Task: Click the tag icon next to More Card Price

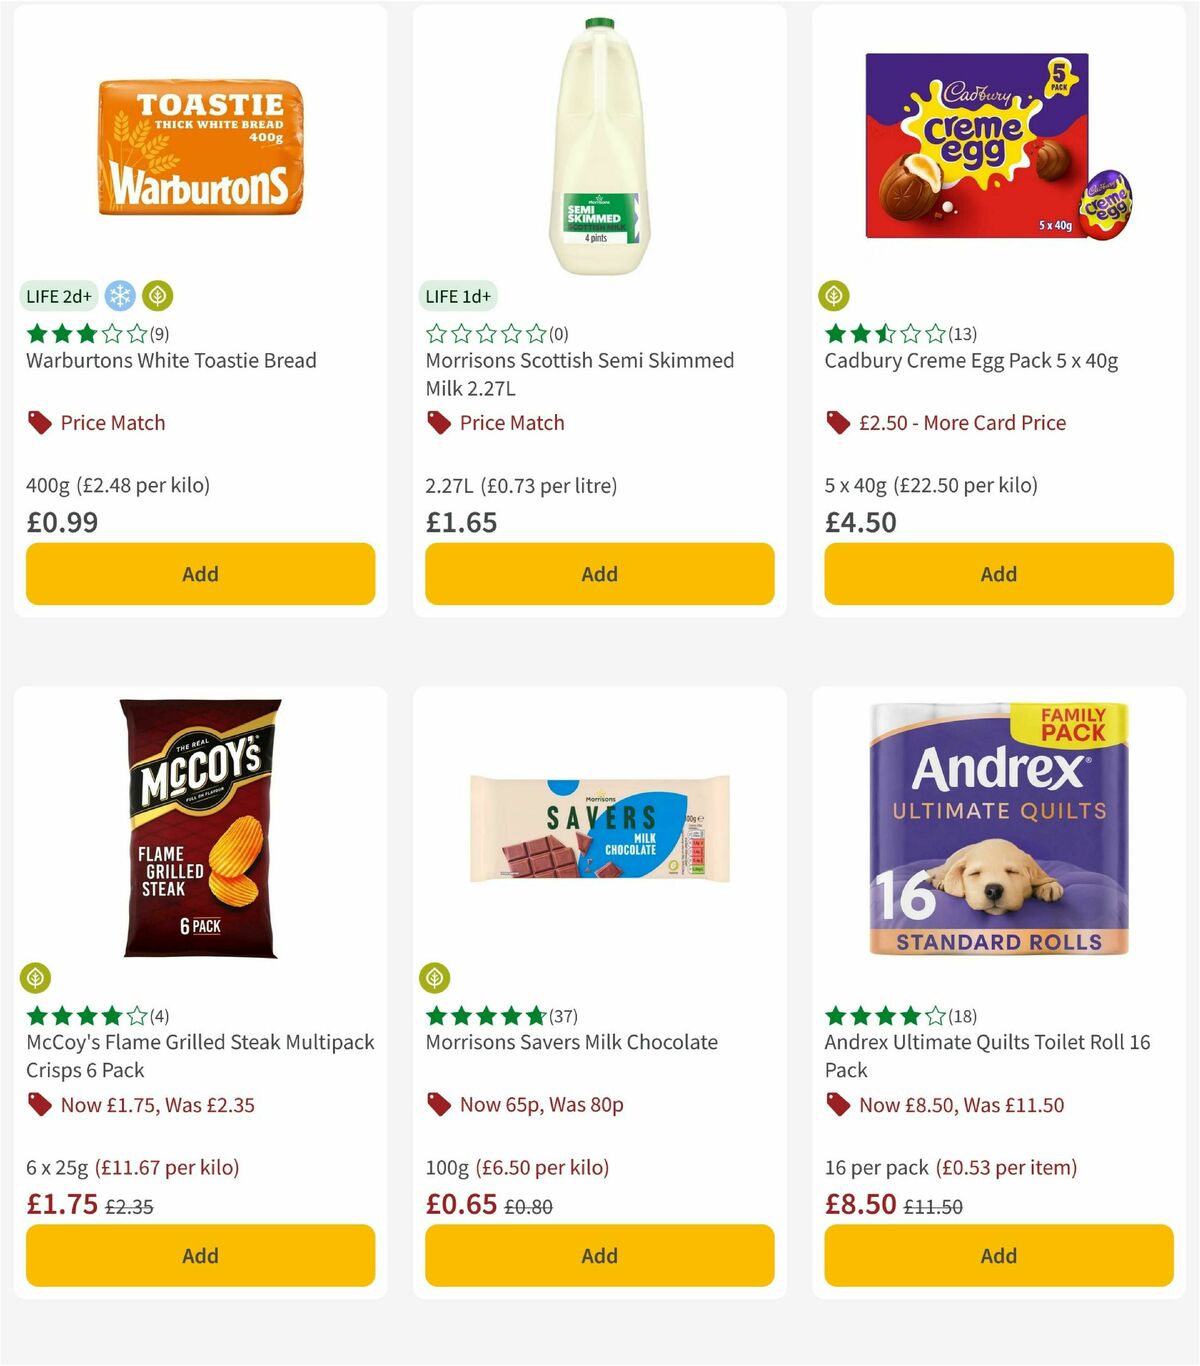Action: coord(837,424)
